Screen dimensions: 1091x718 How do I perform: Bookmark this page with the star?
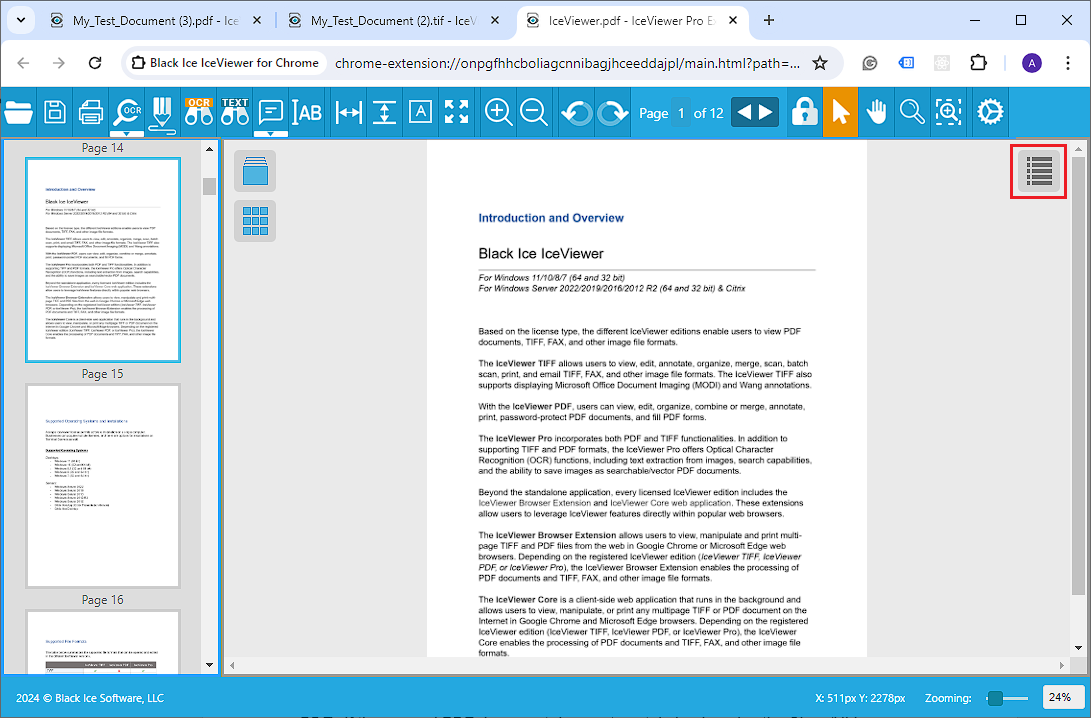[x=820, y=63]
